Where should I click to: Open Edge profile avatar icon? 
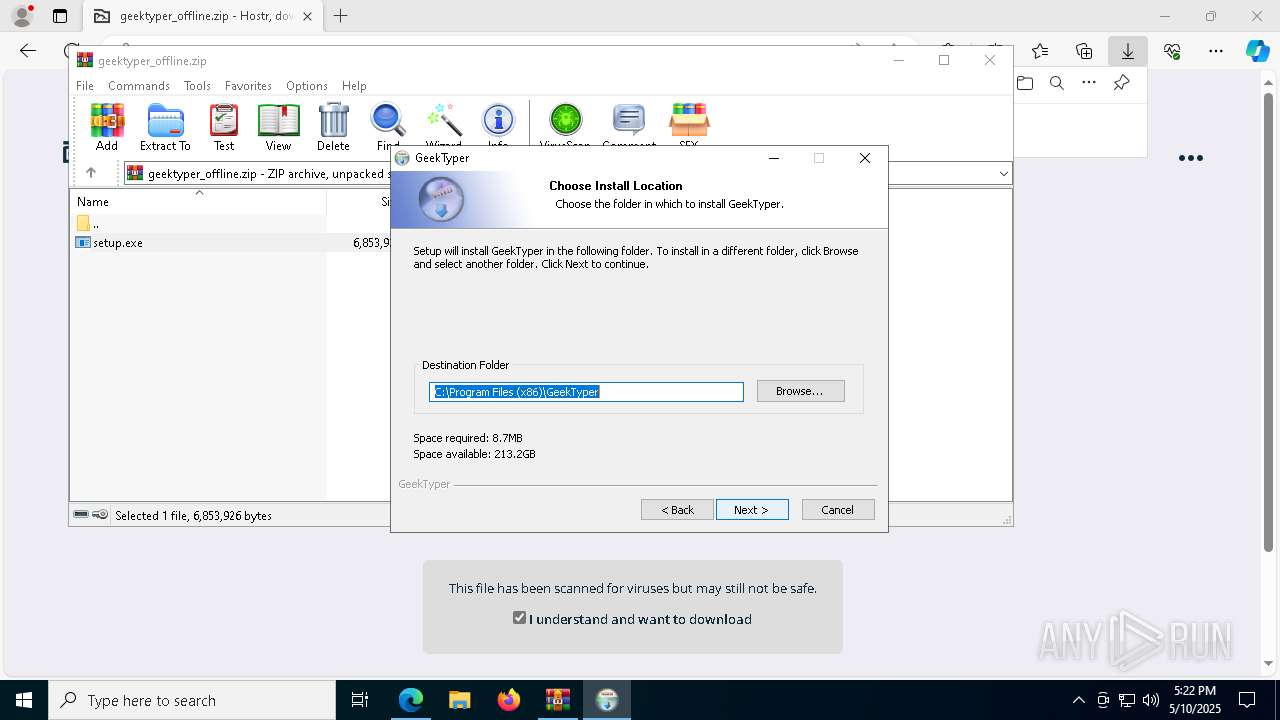pyautogui.click(x=22, y=16)
